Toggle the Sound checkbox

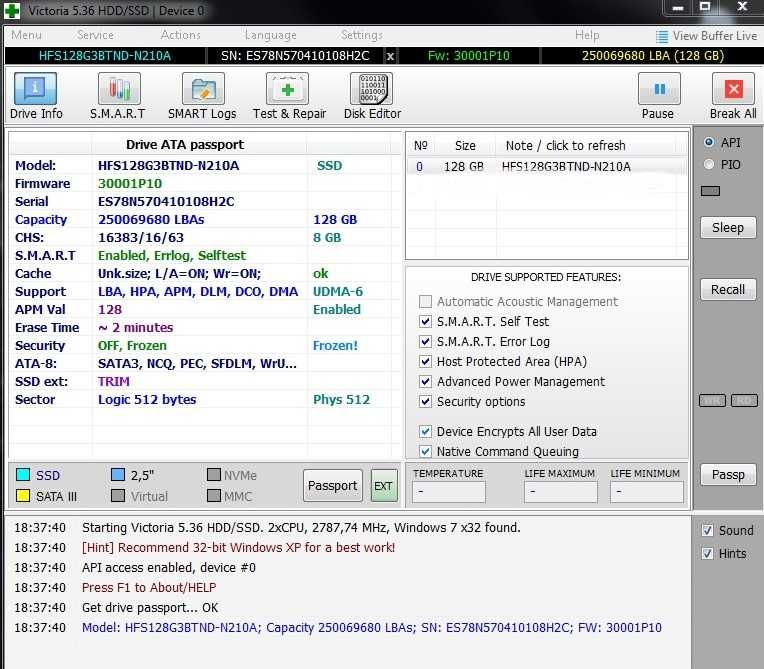click(707, 530)
